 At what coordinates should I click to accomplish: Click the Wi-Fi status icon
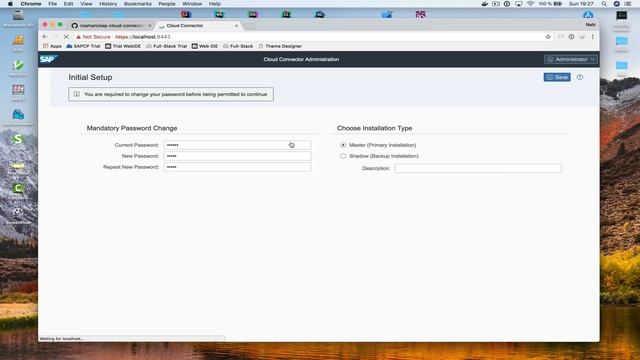[530, 4]
